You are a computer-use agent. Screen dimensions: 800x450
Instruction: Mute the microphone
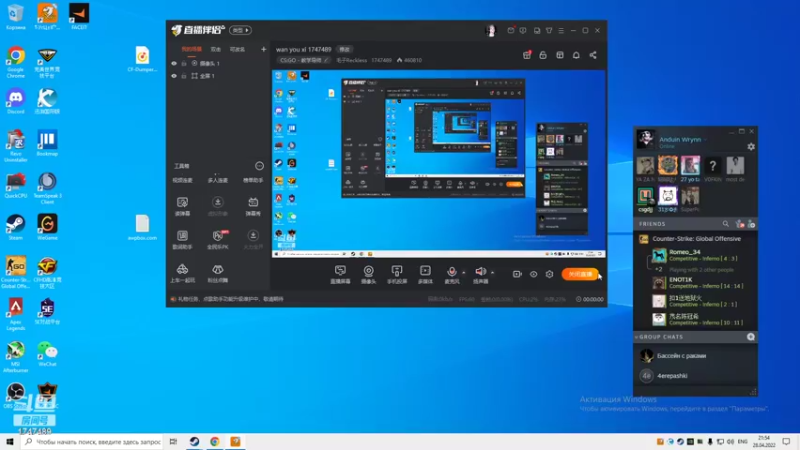[x=452, y=274]
